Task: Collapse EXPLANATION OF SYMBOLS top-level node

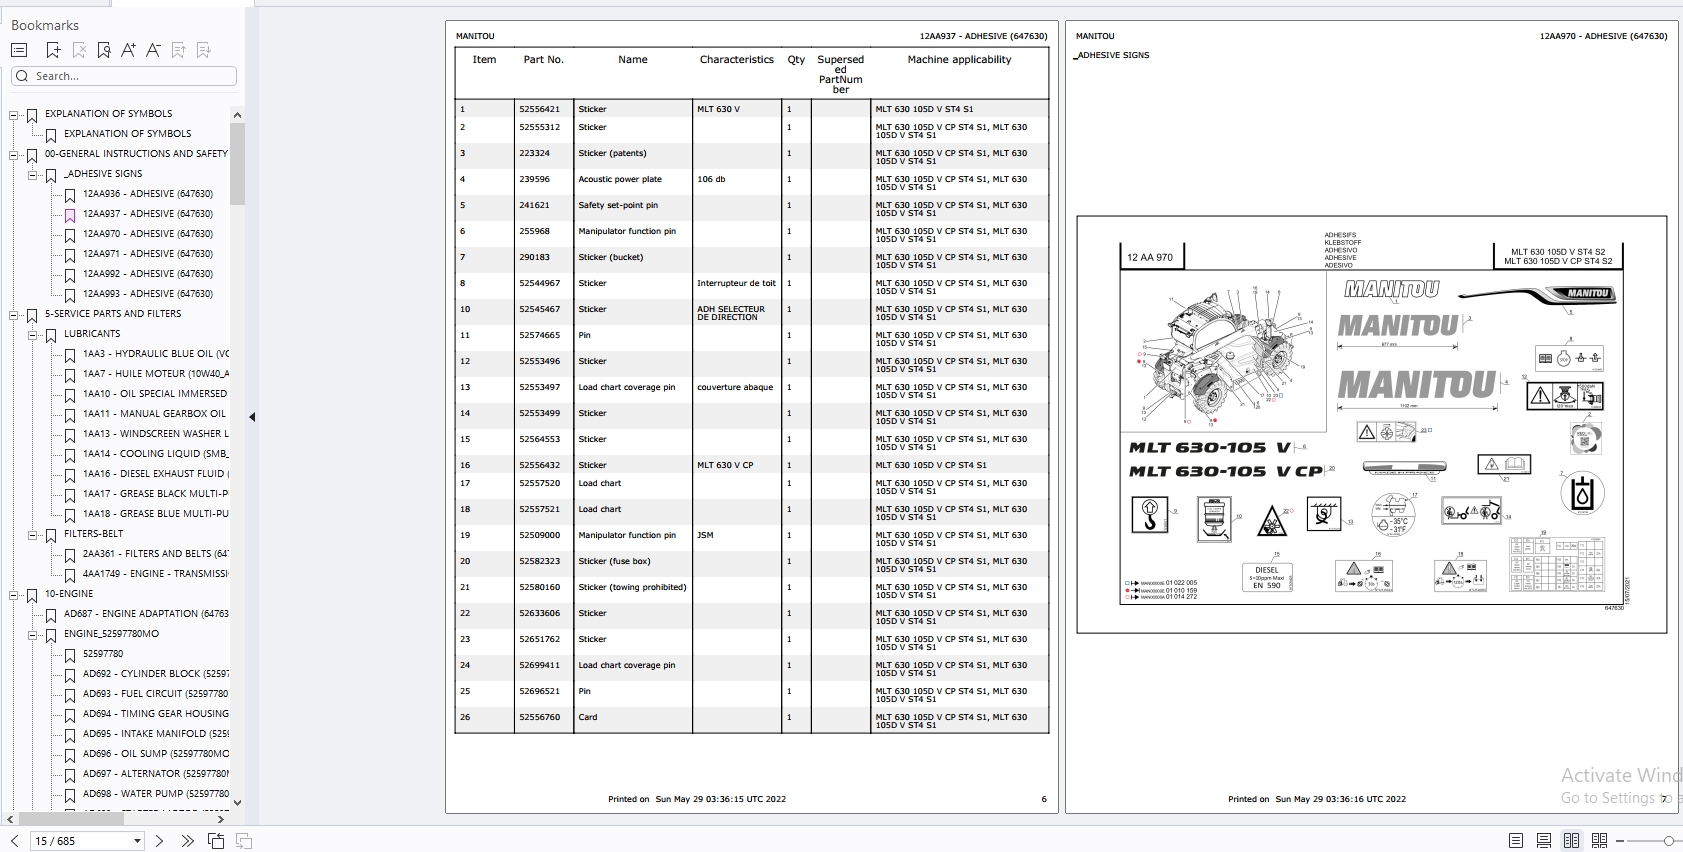Action: [x=14, y=115]
